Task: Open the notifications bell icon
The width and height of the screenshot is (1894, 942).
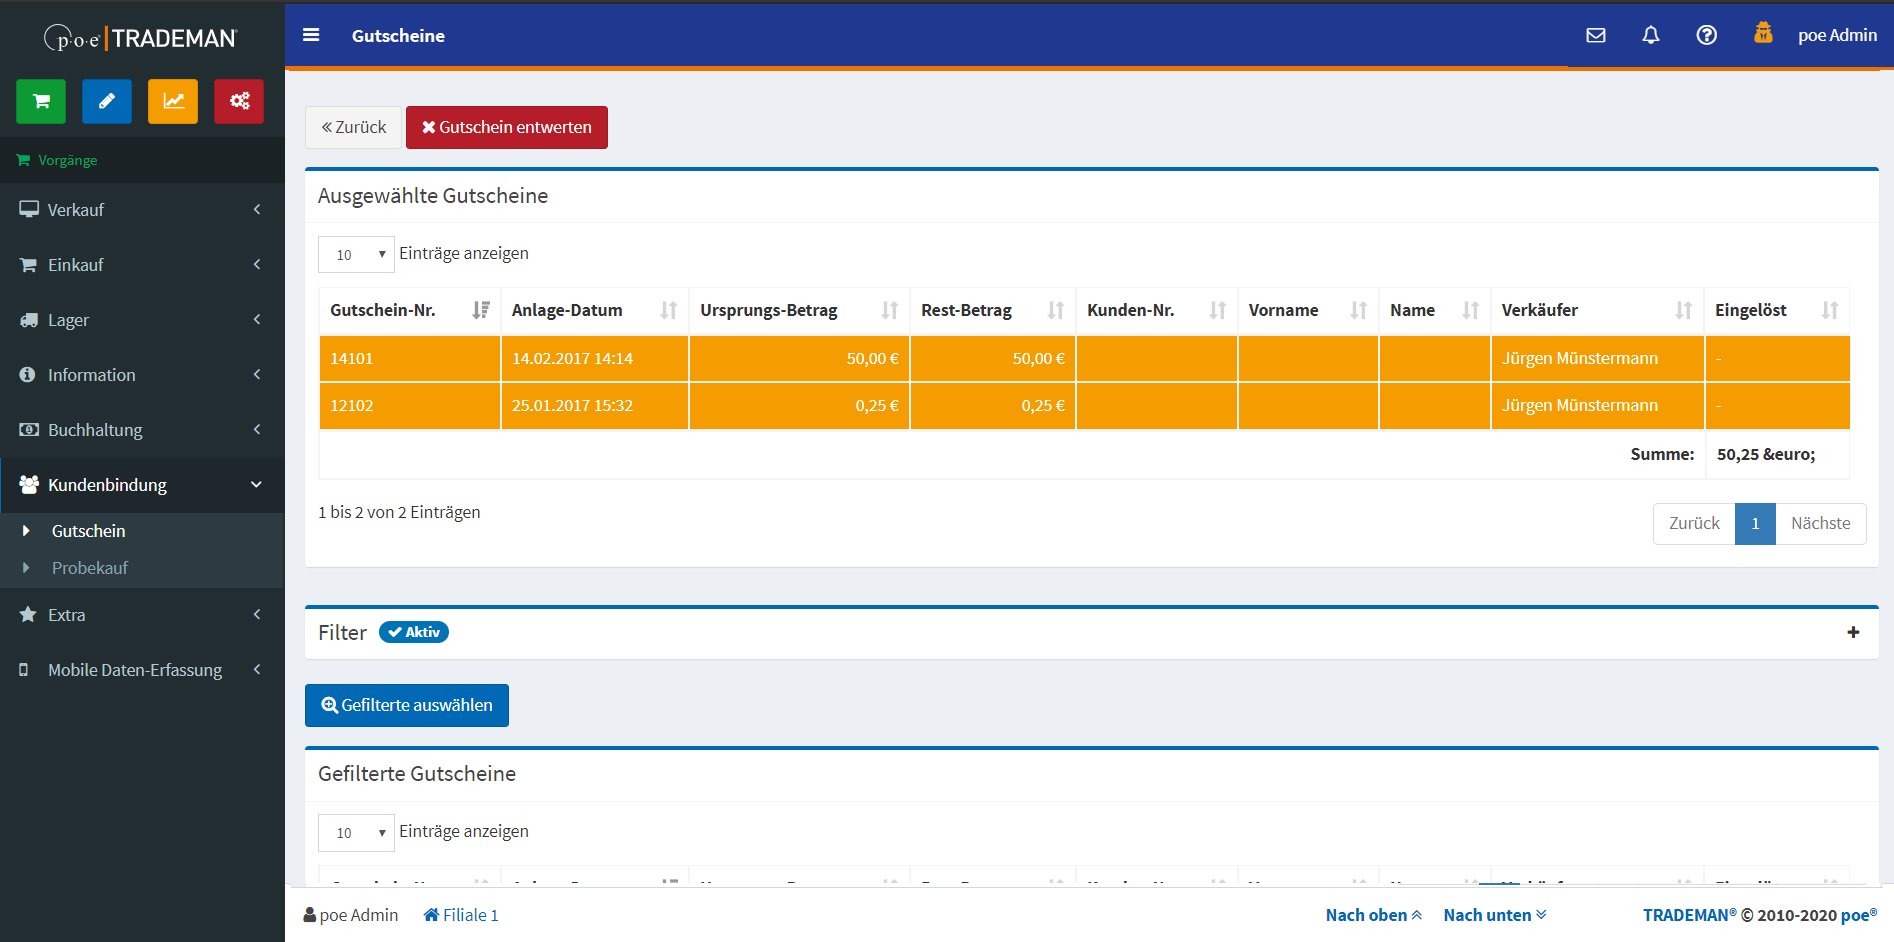Action: click(1651, 35)
